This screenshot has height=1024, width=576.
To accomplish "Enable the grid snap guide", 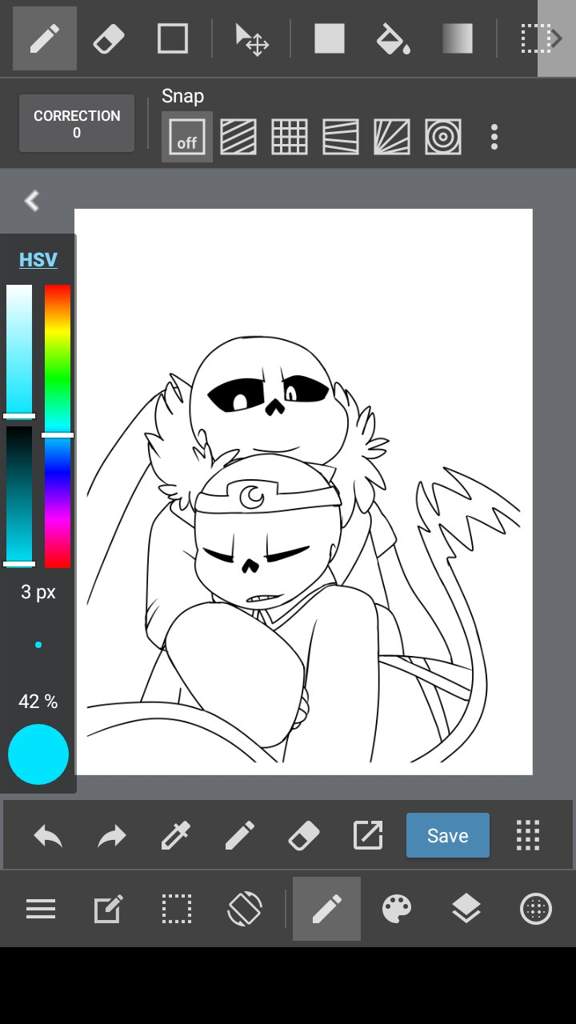I will point(289,136).
